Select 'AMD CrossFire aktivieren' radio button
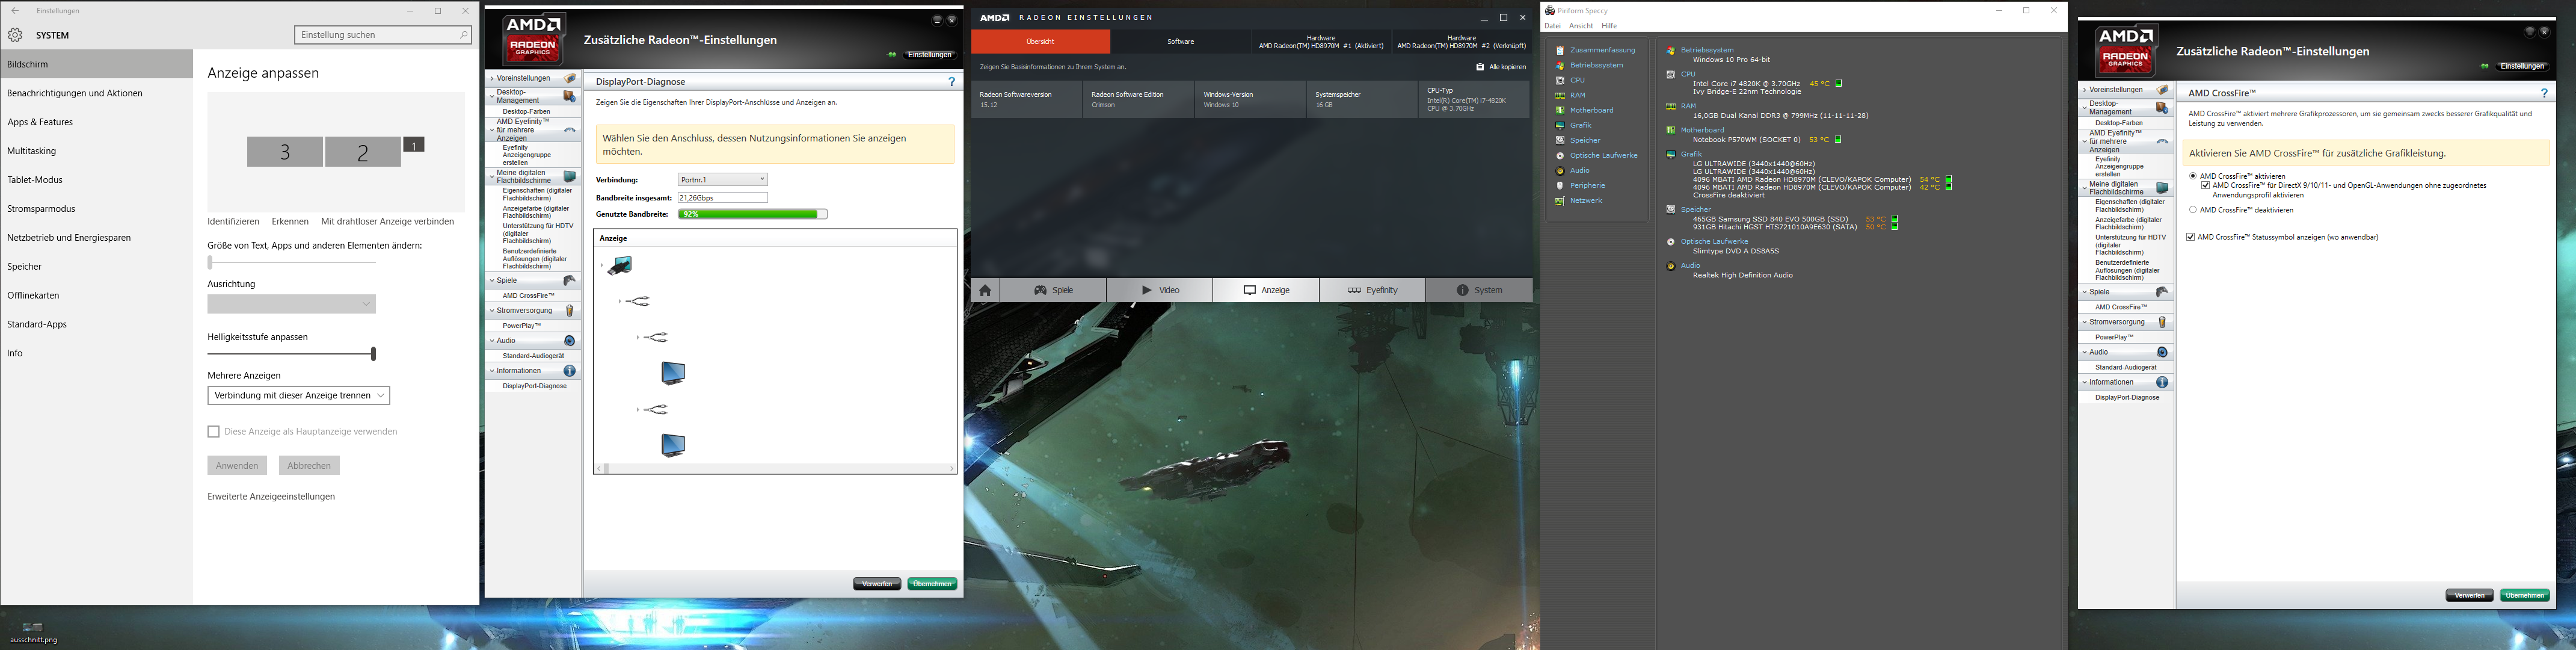The width and height of the screenshot is (2576, 650). (x=2193, y=176)
